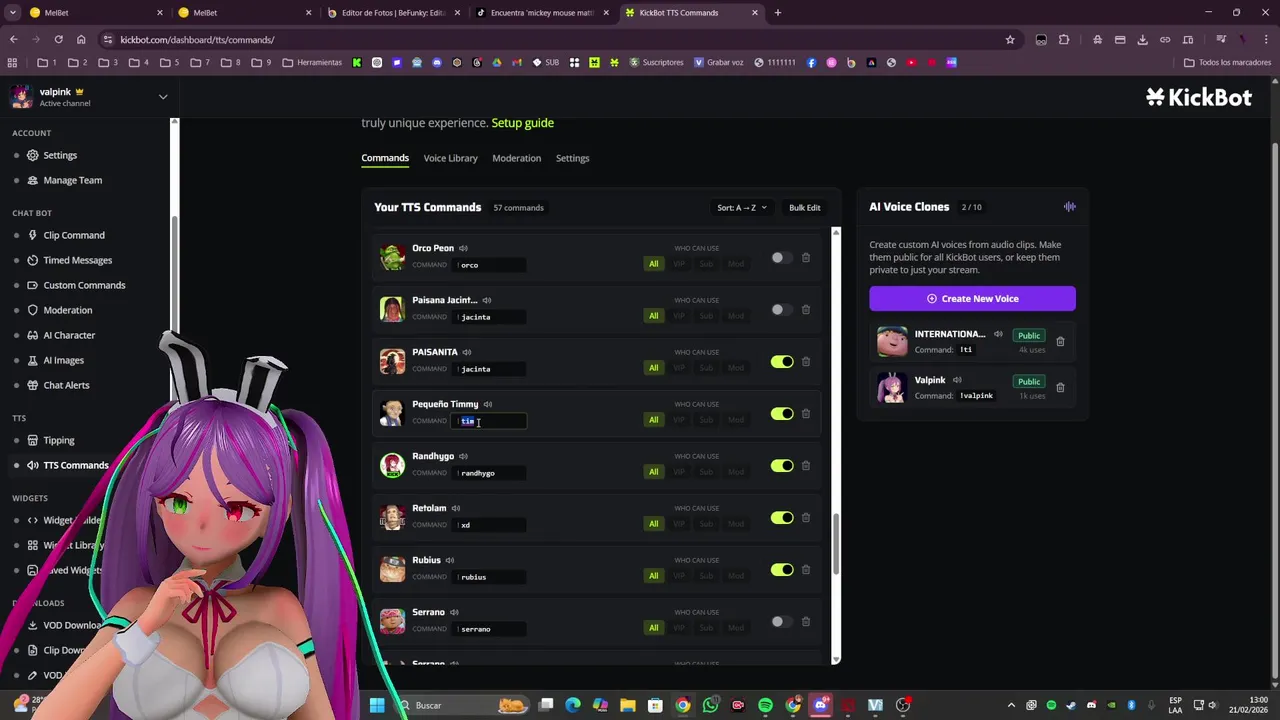Enable the Orco Peon command toggle
This screenshot has width=1280, height=720.
[782, 258]
